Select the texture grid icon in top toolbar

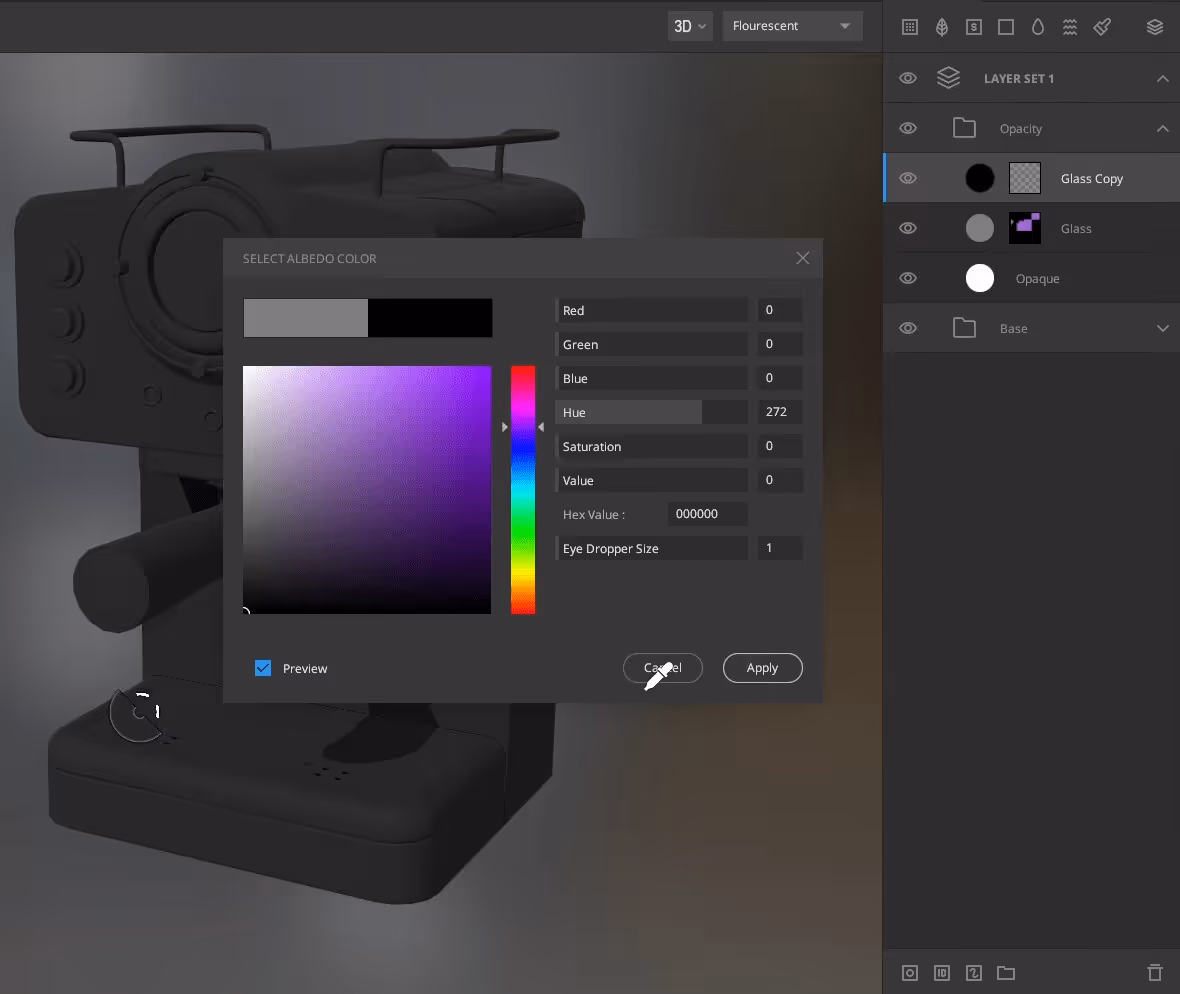pos(909,27)
